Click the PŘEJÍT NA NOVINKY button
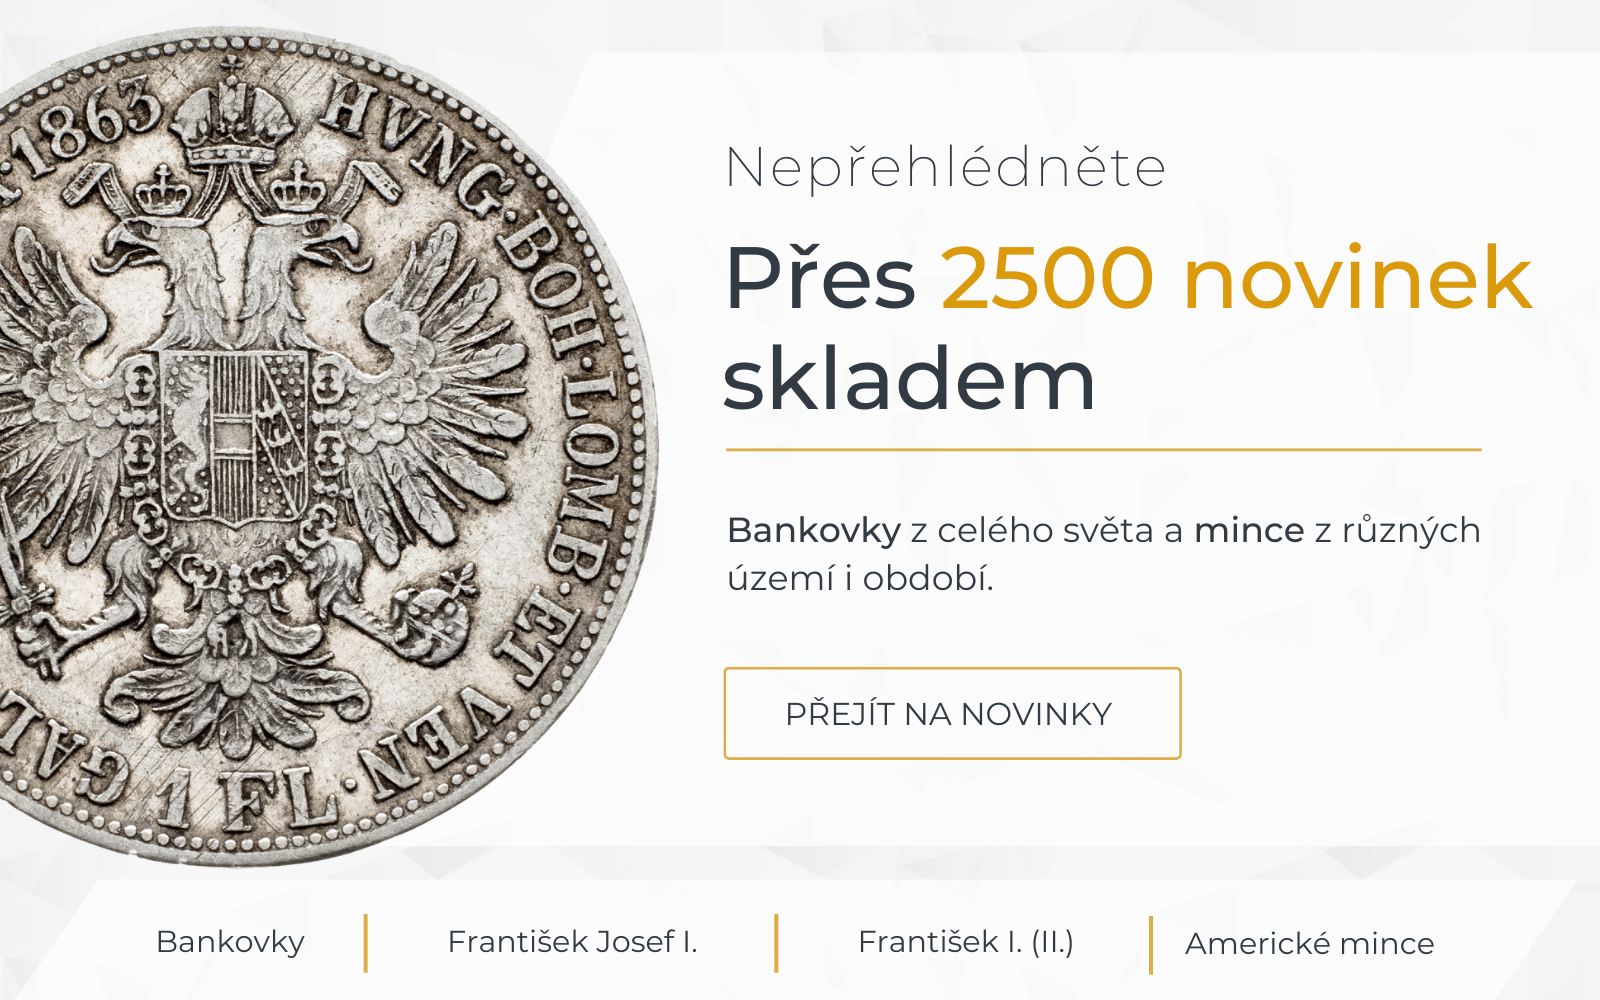1600x1000 pixels. point(952,714)
